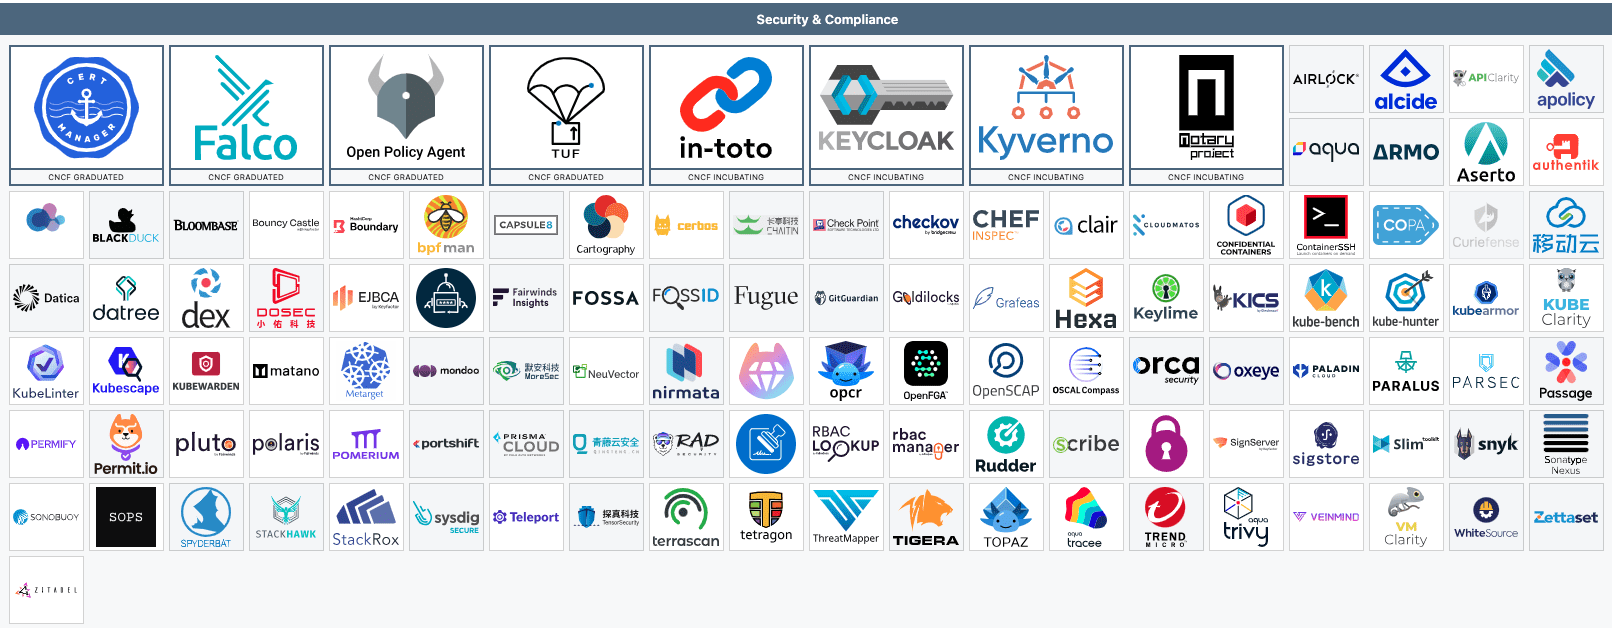Open the Keycloak card

pos(886,115)
